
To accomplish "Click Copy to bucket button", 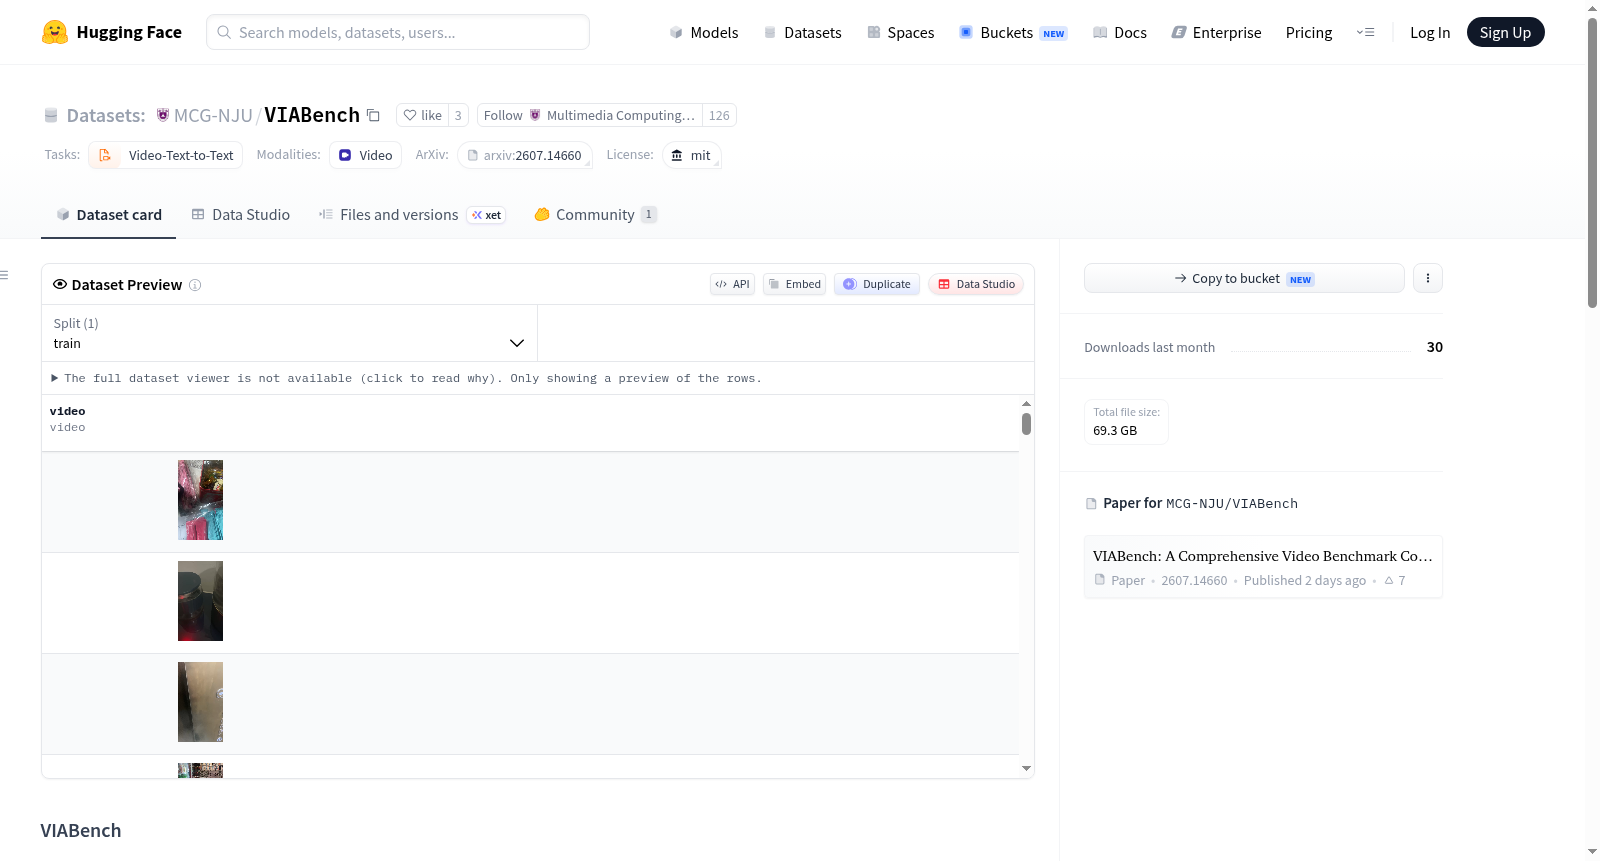I will click(x=1244, y=278).
